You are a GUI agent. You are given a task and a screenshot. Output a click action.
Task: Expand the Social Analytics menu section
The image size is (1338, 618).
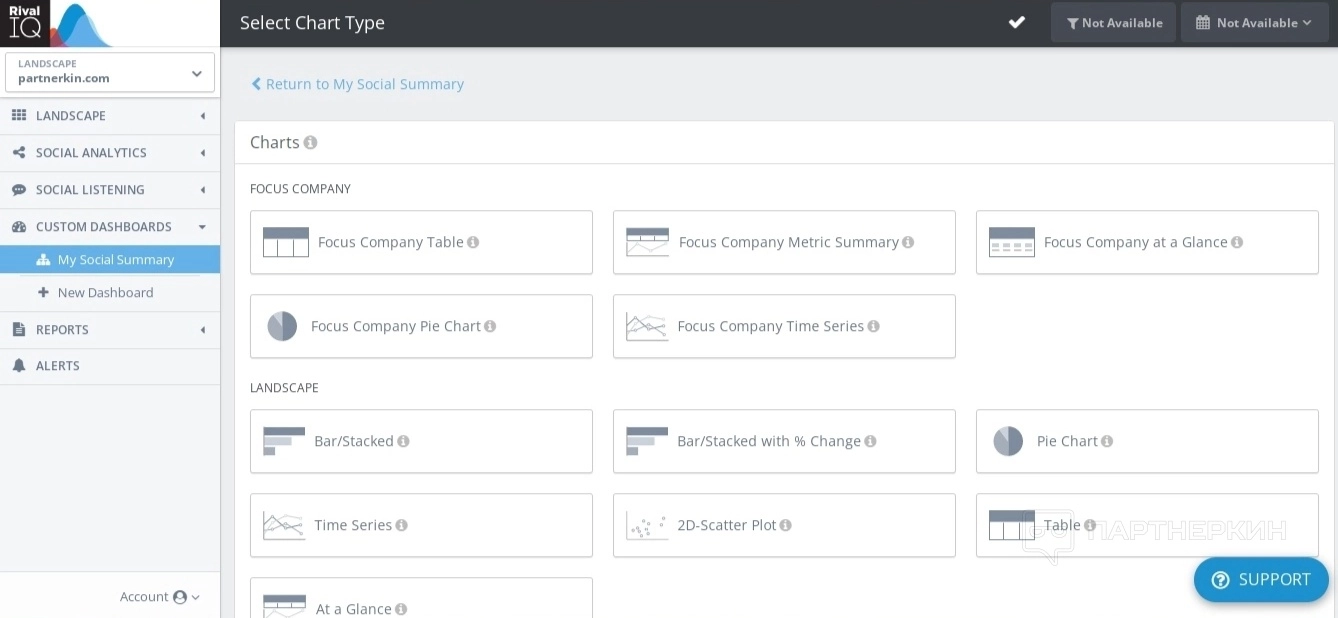110,153
